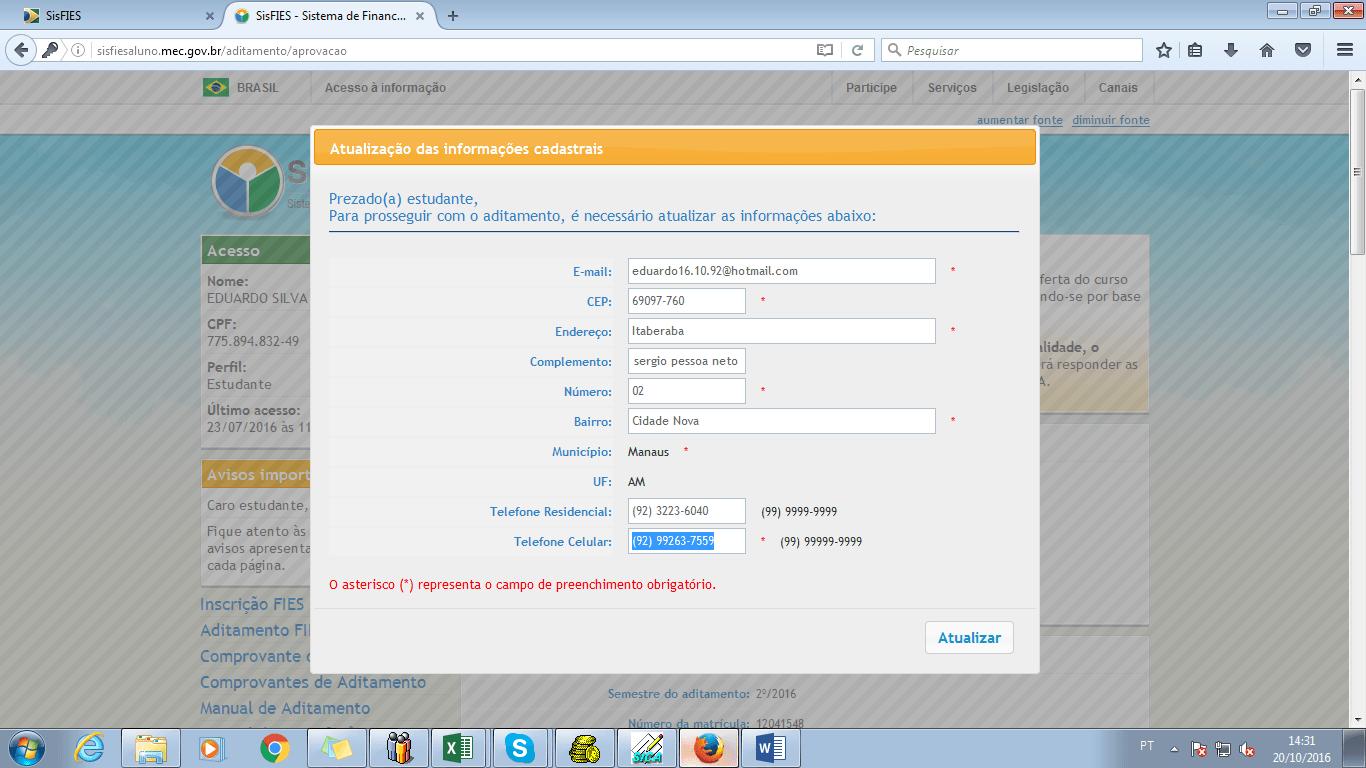This screenshot has width=1366, height=768.
Task: Open the Serviços menu
Action: click(951, 87)
